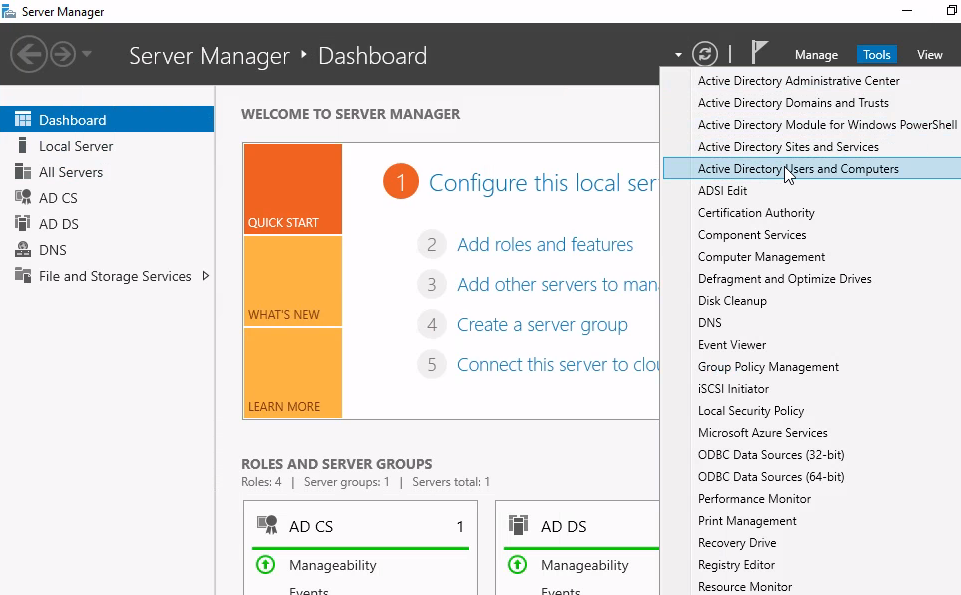Image resolution: width=961 pixels, height=595 pixels.
Task: Expand File and Storage Services arrow
Action: [206, 276]
